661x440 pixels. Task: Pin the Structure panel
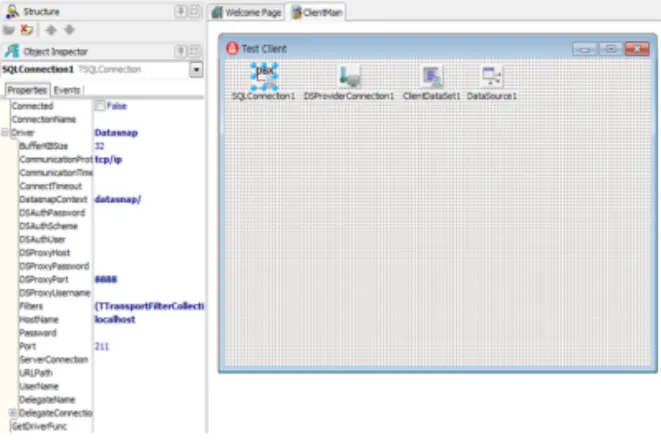point(180,11)
